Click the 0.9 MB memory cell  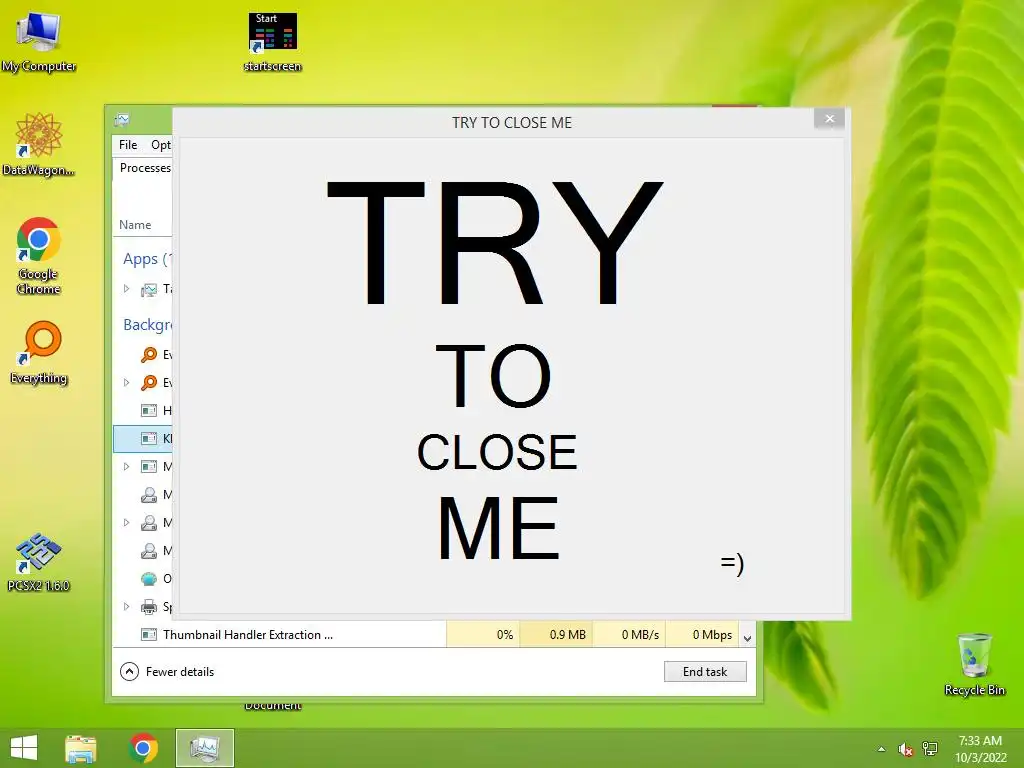[556, 635]
